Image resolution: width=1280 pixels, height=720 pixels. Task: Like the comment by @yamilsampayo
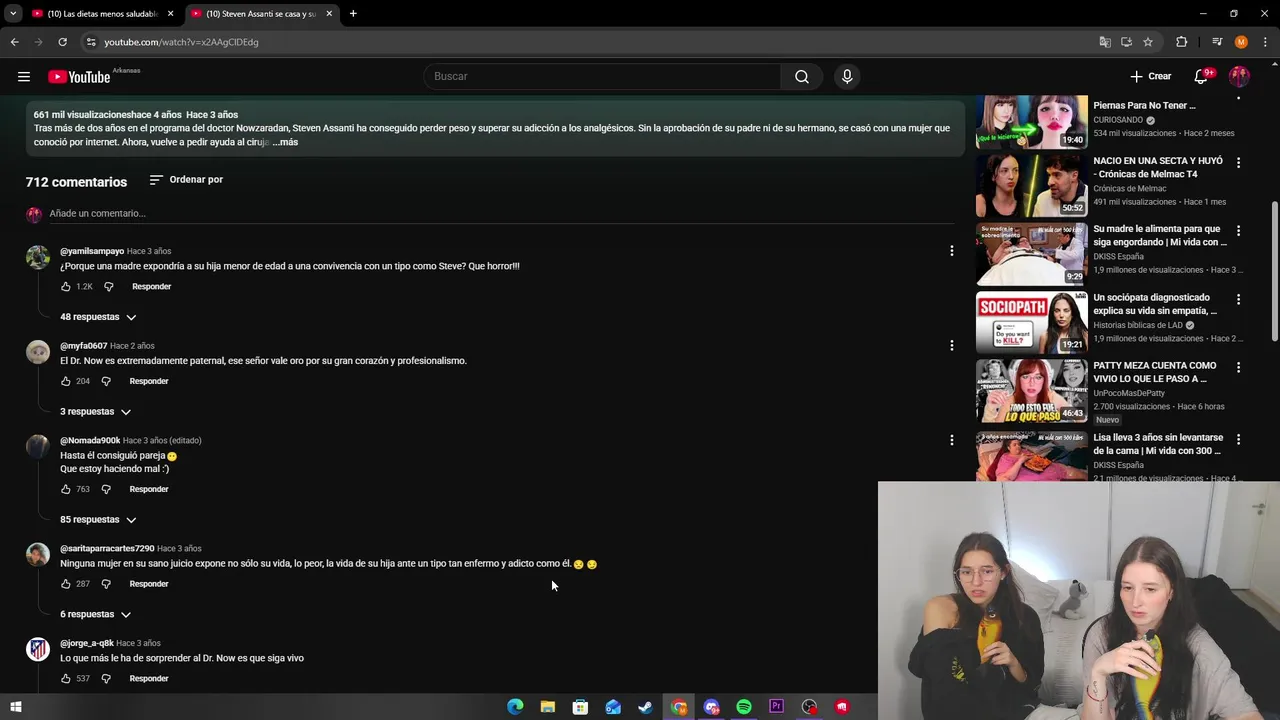(x=66, y=287)
